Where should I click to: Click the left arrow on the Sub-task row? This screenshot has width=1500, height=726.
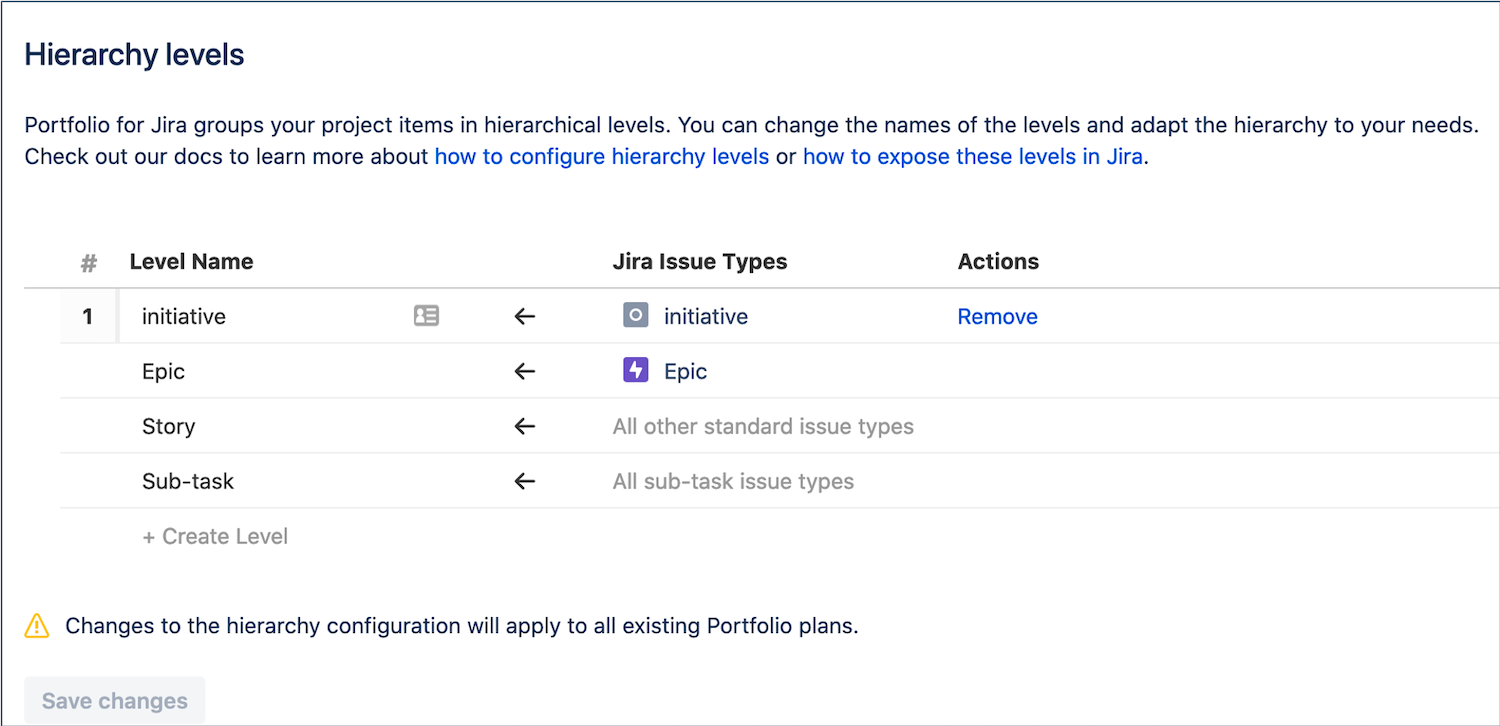tap(524, 481)
